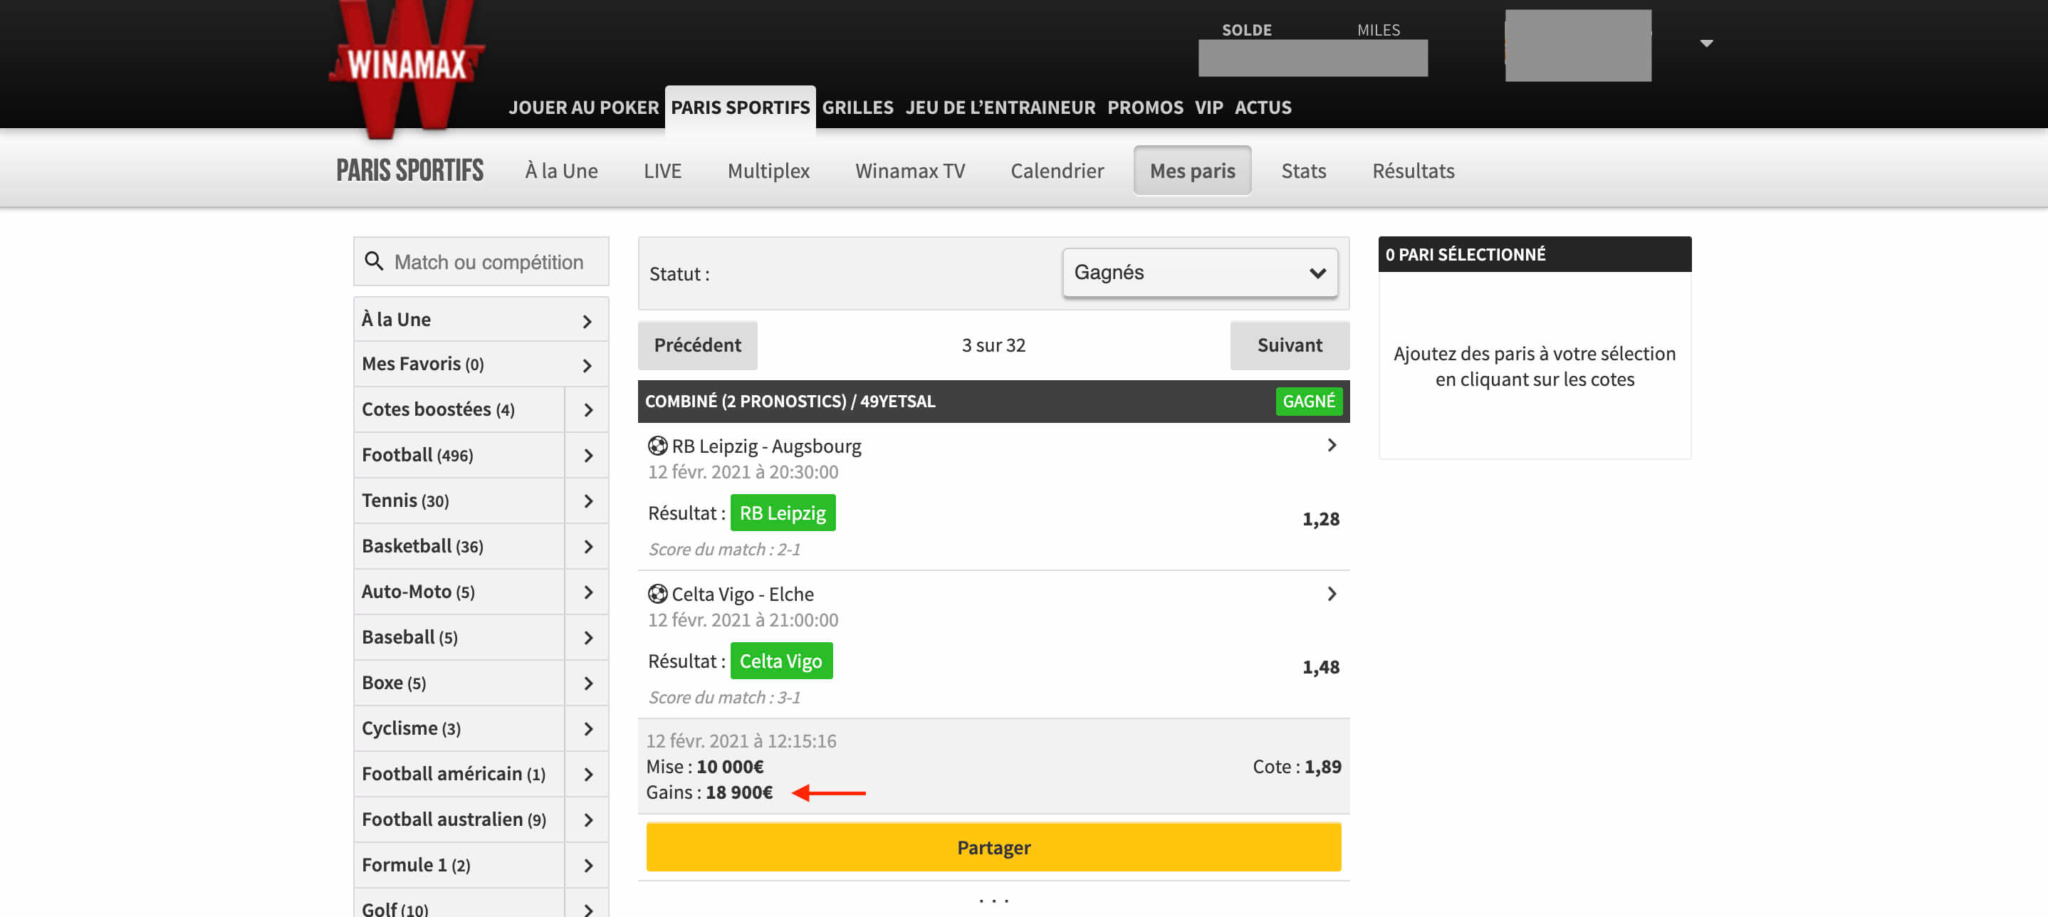Image resolution: width=2048 pixels, height=917 pixels.
Task: Expand Basketball (36) chevron
Action: point(588,547)
